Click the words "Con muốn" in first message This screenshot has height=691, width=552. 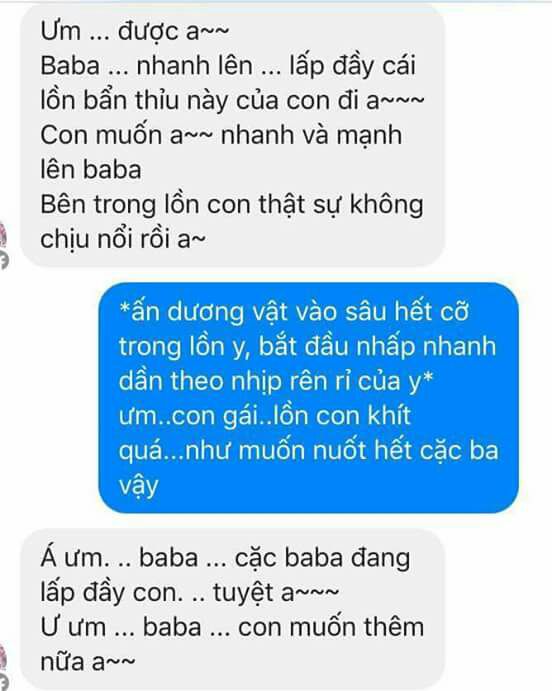coord(101,135)
